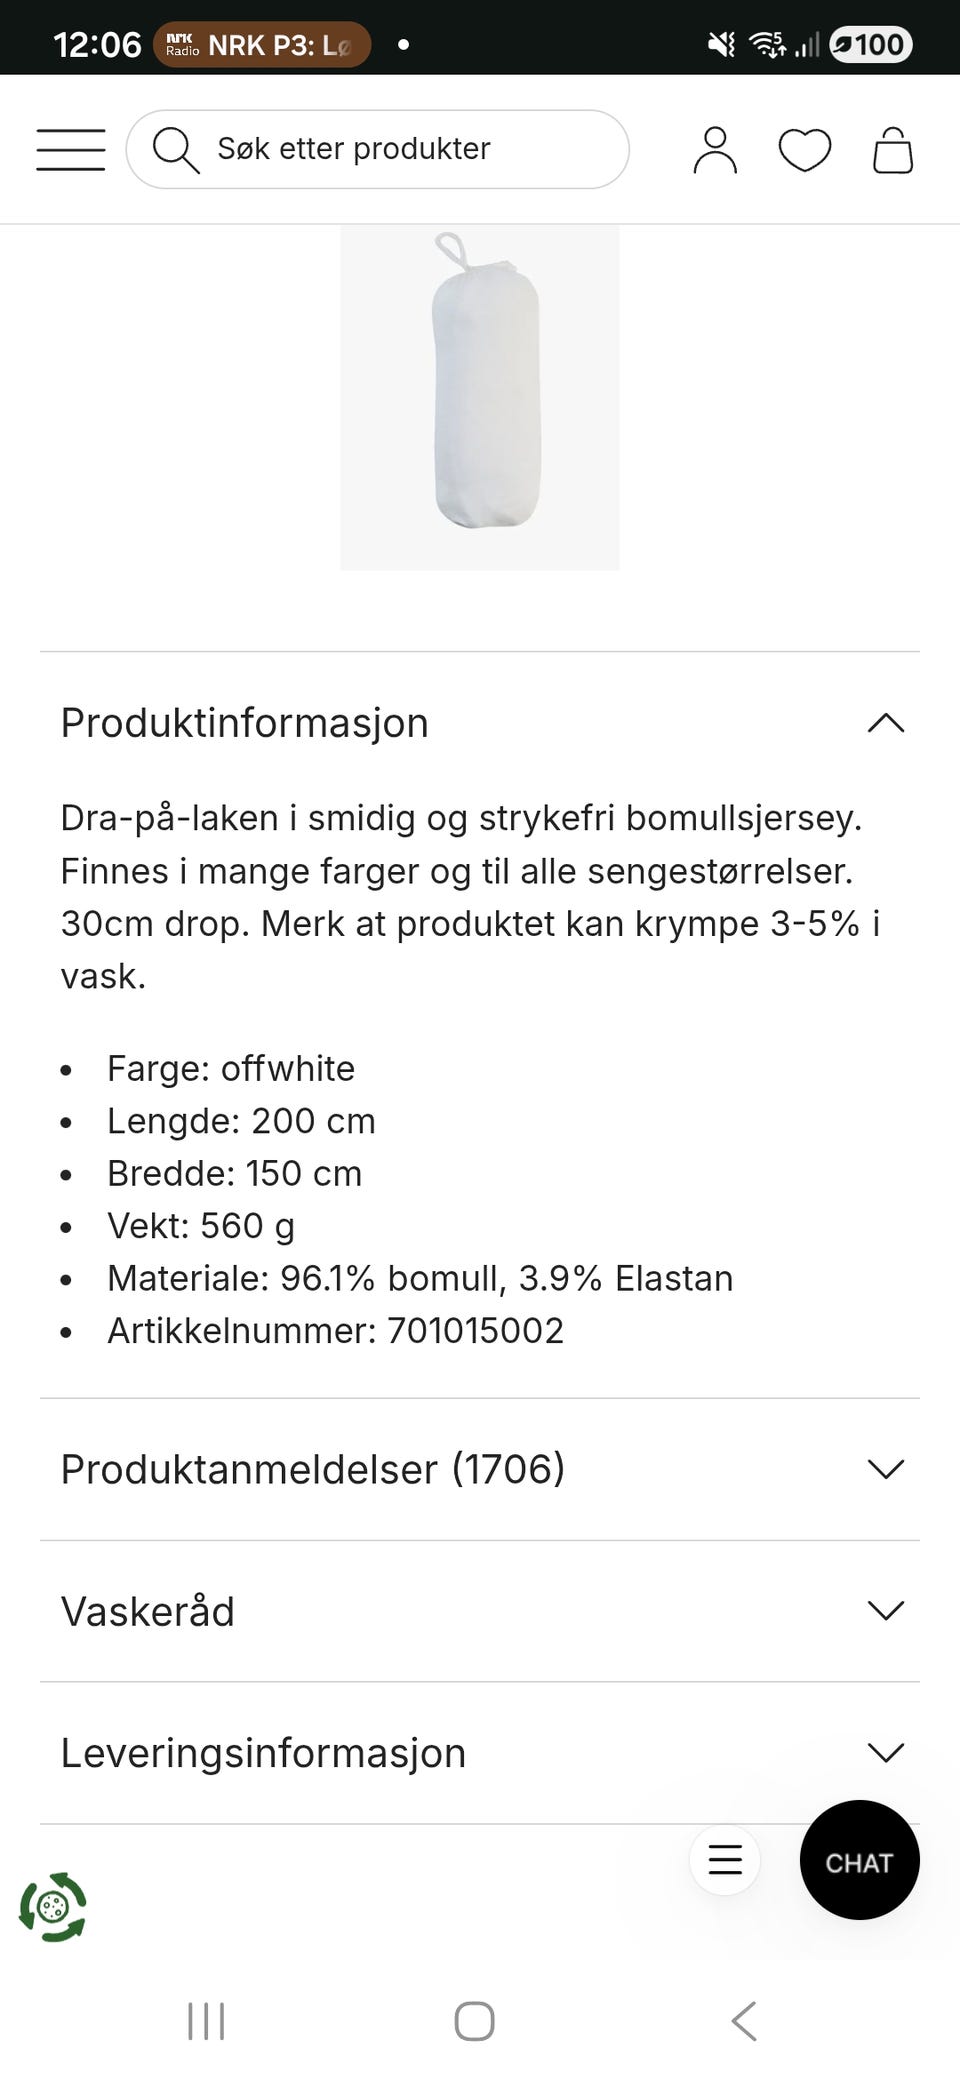Tap the white sheet product image

pos(480,397)
